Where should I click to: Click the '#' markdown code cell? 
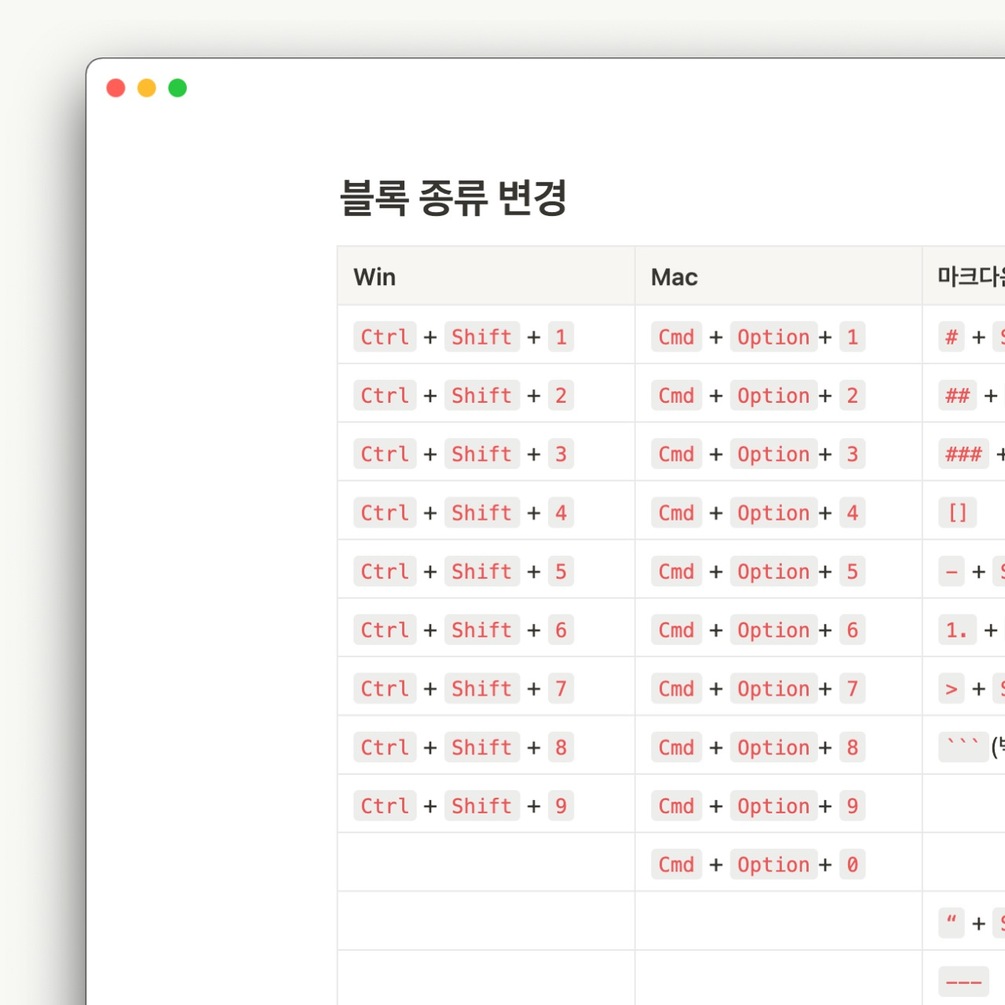pyautogui.click(x=951, y=336)
